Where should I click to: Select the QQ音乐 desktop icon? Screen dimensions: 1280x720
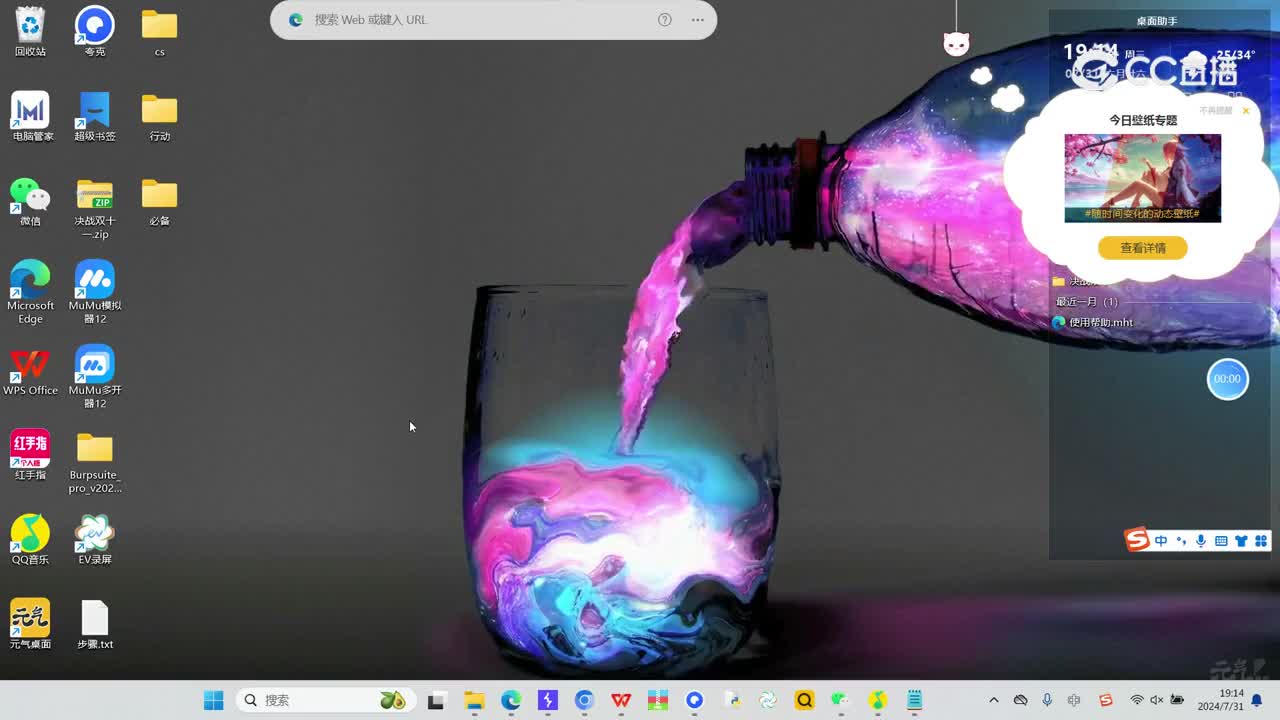click(x=30, y=540)
